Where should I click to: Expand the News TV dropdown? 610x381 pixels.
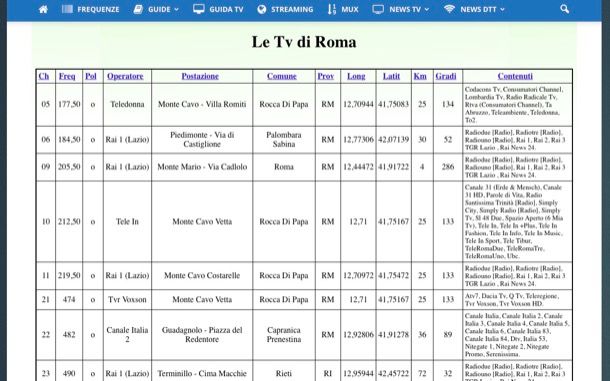tap(401, 9)
